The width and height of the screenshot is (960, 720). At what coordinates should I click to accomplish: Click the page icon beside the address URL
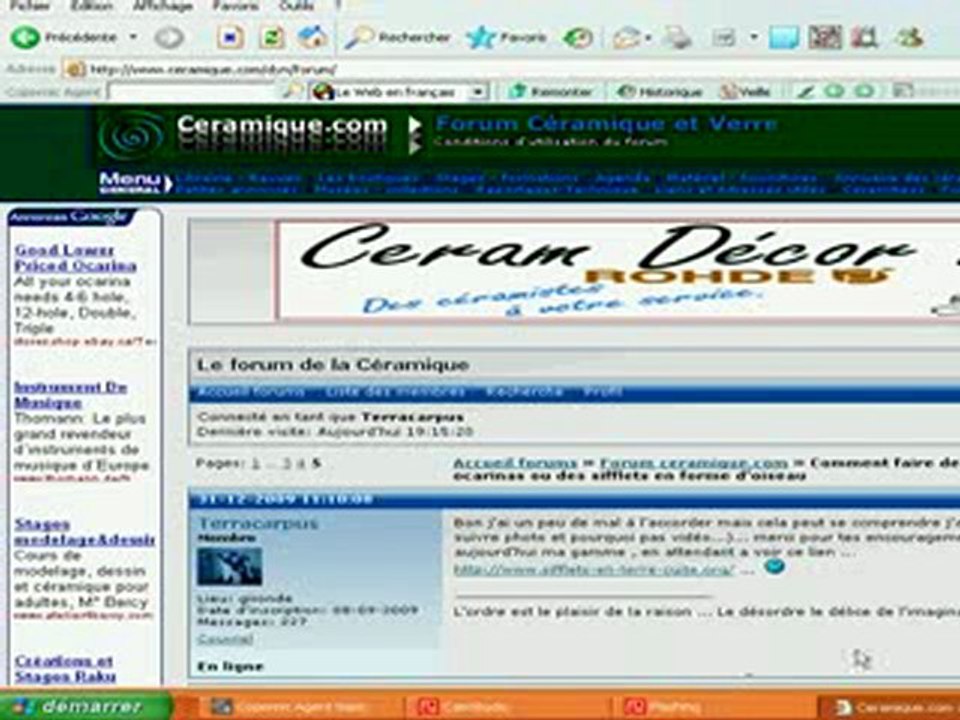click(x=75, y=69)
